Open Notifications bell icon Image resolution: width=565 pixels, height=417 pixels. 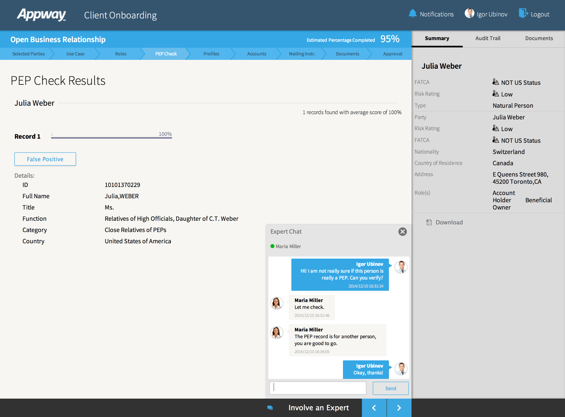pos(412,14)
